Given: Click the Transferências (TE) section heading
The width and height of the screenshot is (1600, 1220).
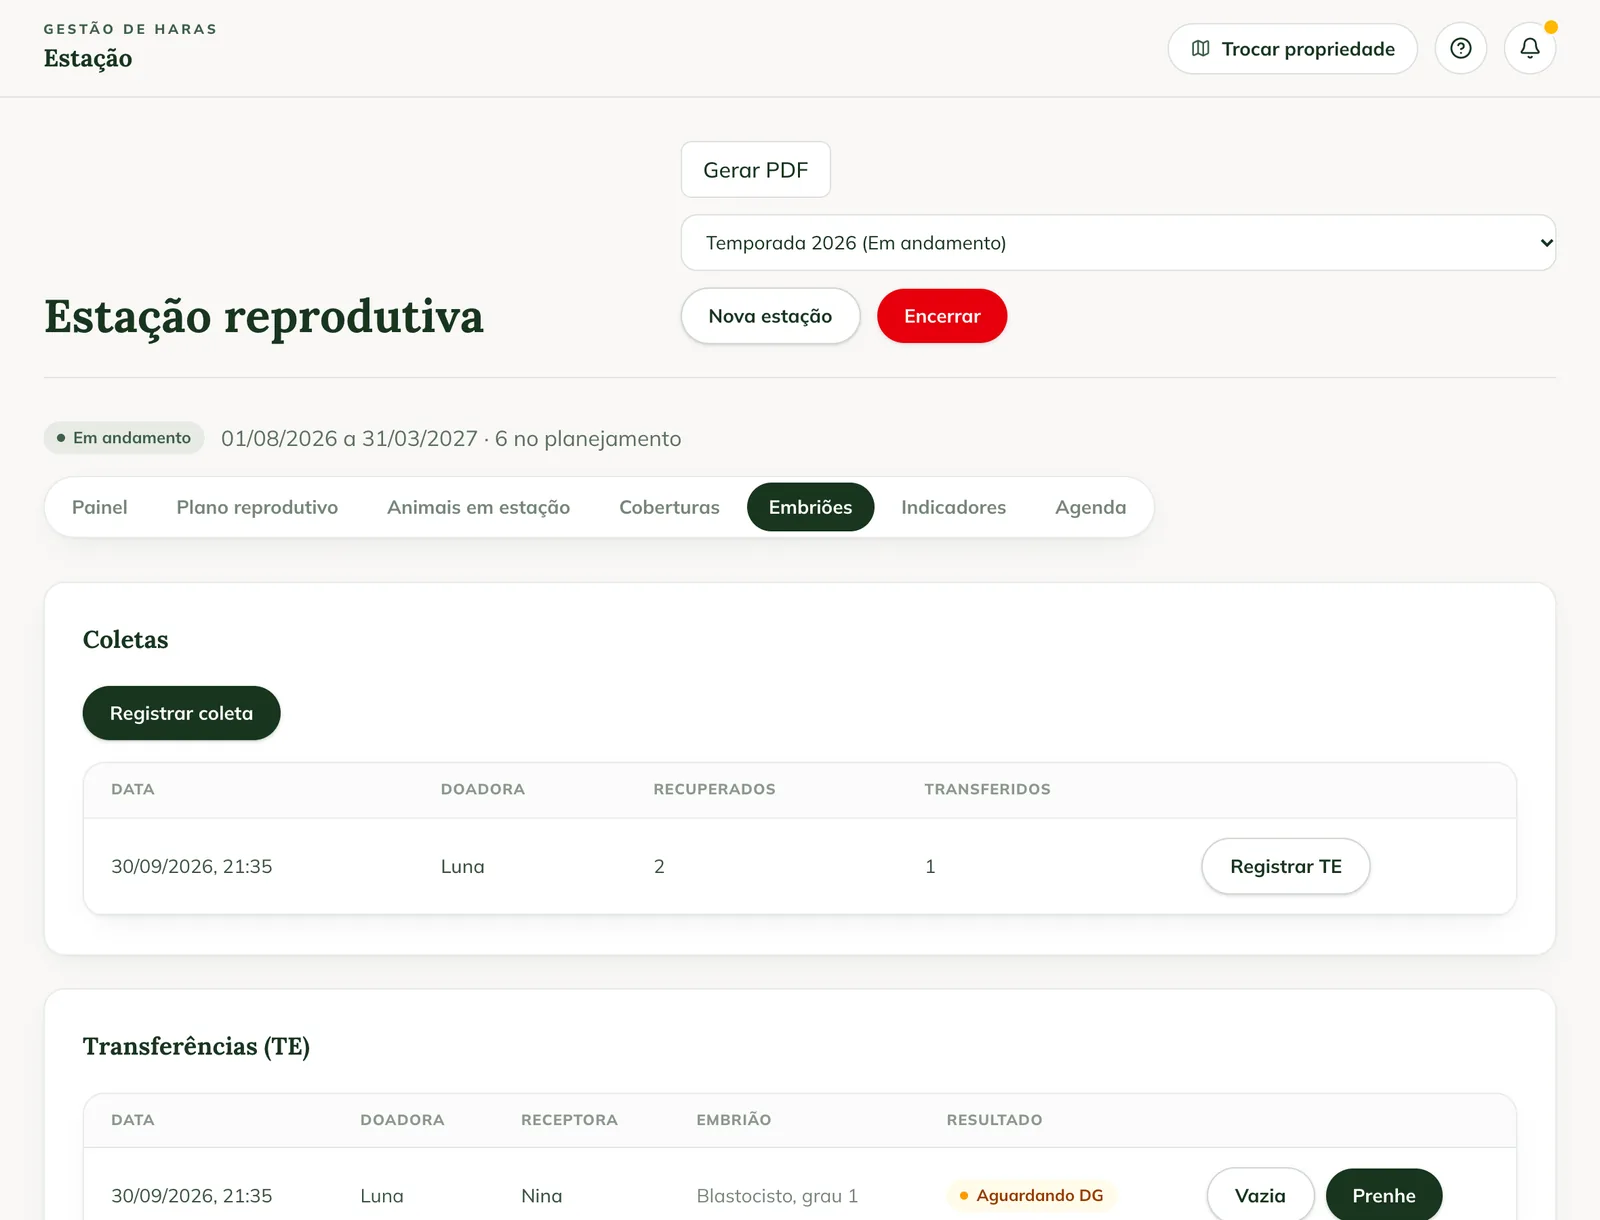Looking at the screenshot, I should pos(196,1046).
